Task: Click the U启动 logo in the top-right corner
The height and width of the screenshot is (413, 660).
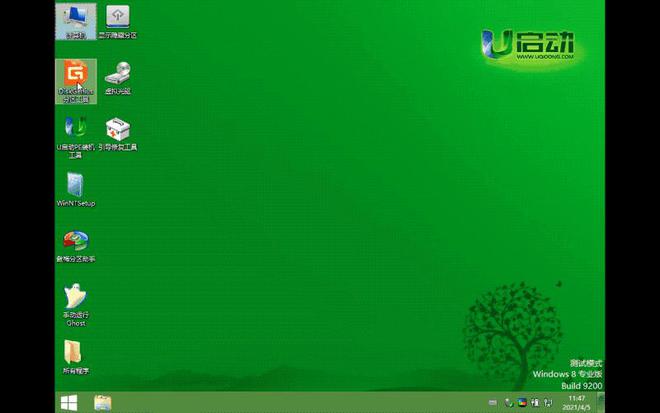Action: 527,46
